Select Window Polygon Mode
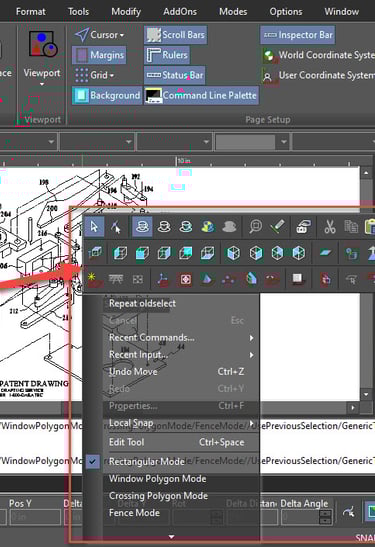Screen dimensions: 375x547 [x=158, y=479]
